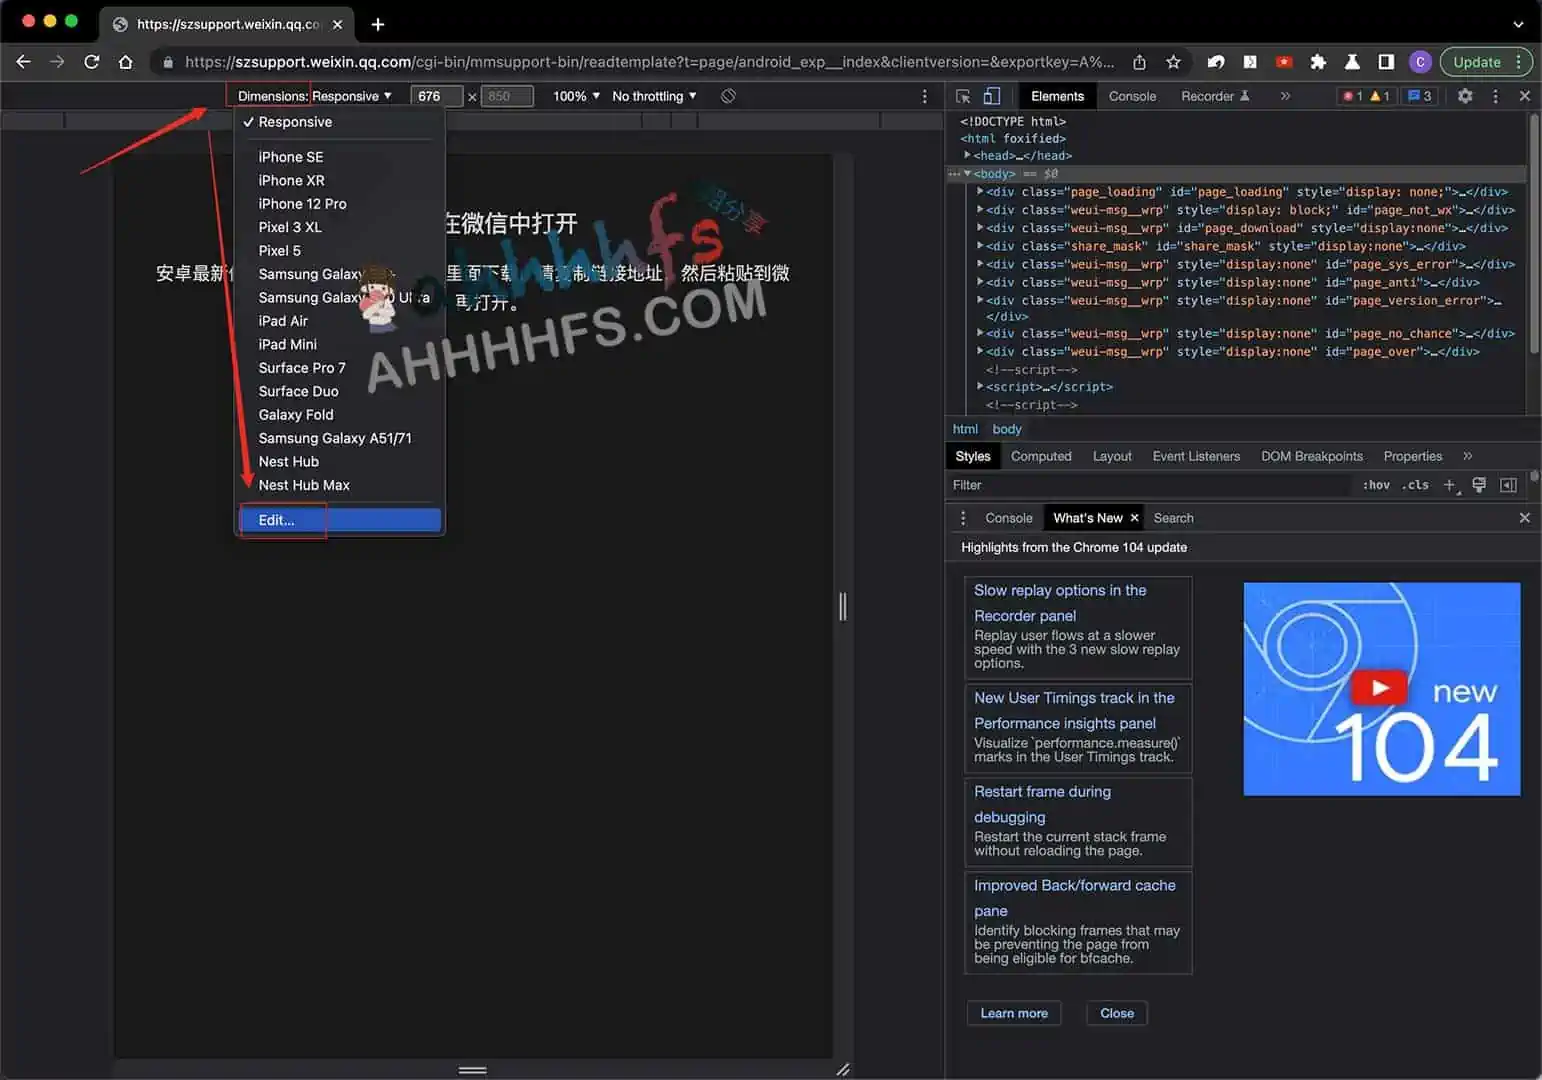Click new style rule plus icon
The image size is (1542, 1080).
pyautogui.click(x=1450, y=485)
